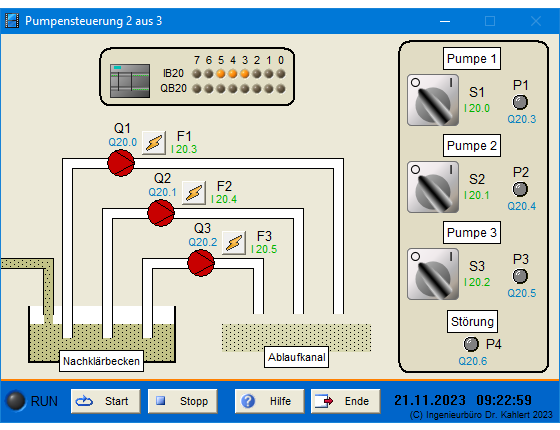
Task: Trigger the F3 fault lightning button
Action: pos(234,243)
